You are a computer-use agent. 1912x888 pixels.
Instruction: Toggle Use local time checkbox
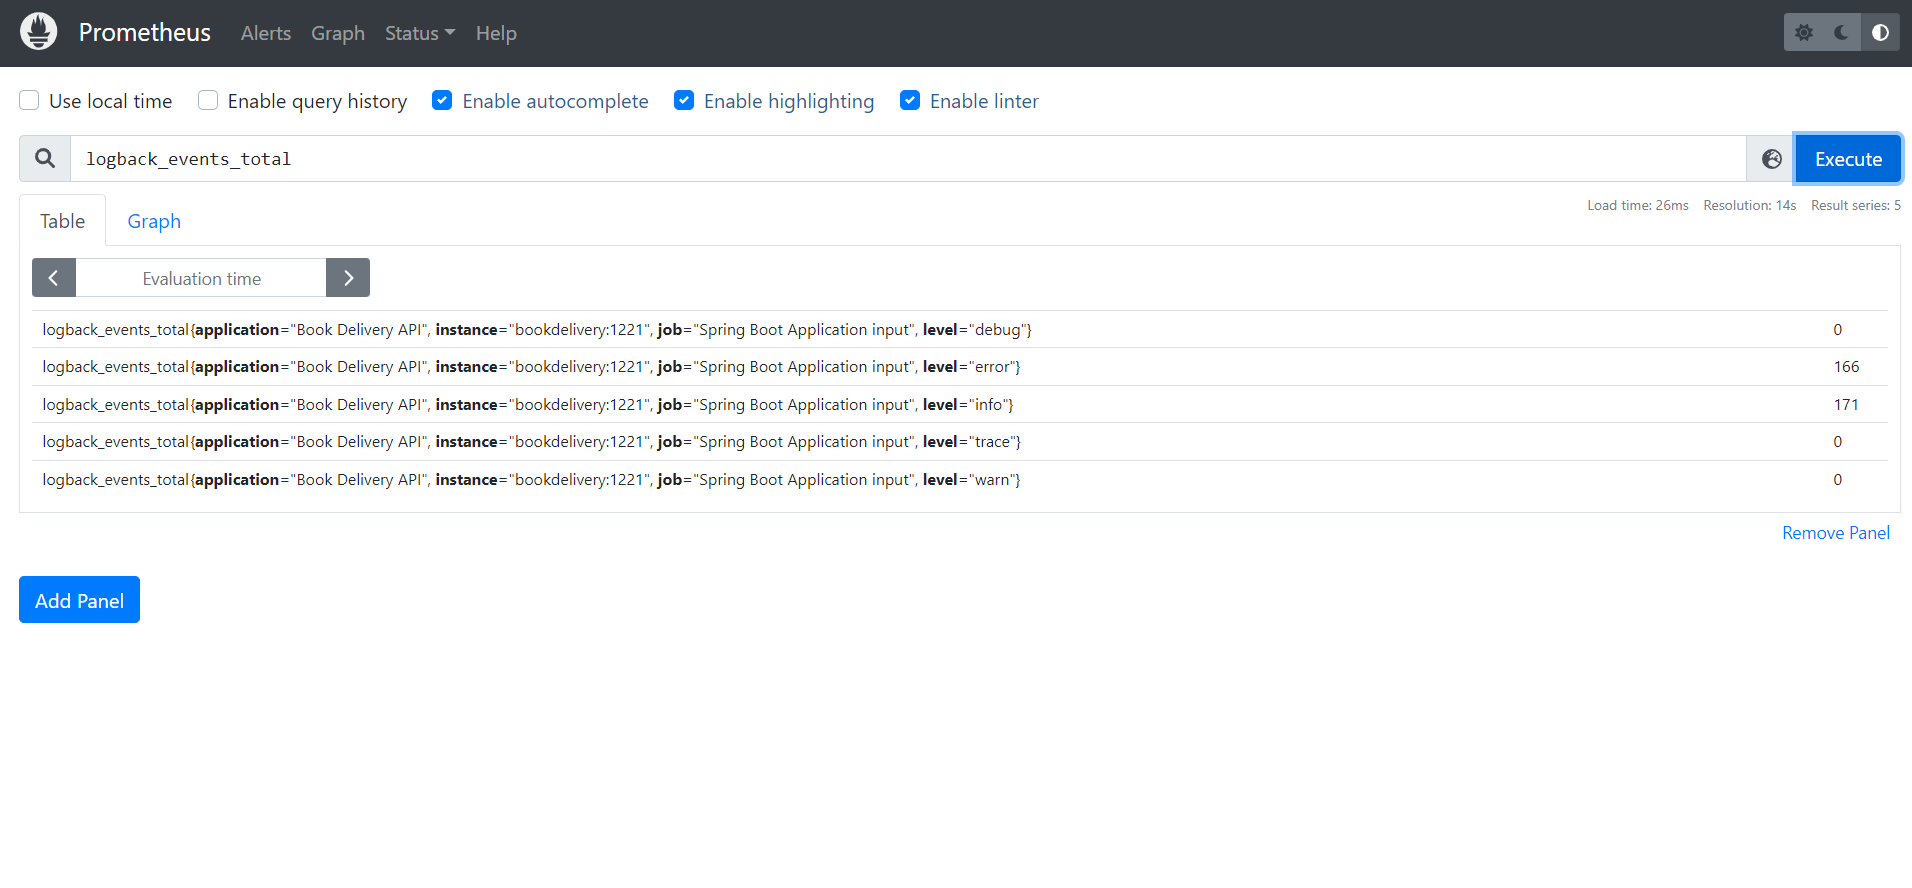coord(29,100)
